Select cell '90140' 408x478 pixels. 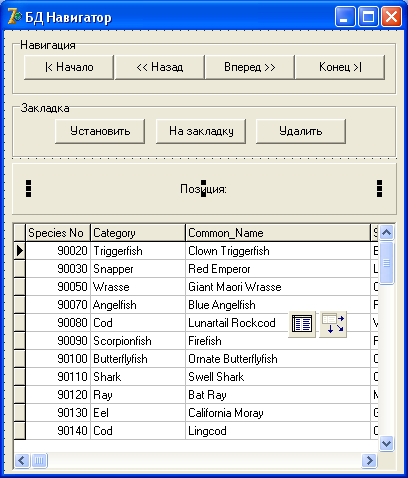pyautogui.click(x=58, y=431)
